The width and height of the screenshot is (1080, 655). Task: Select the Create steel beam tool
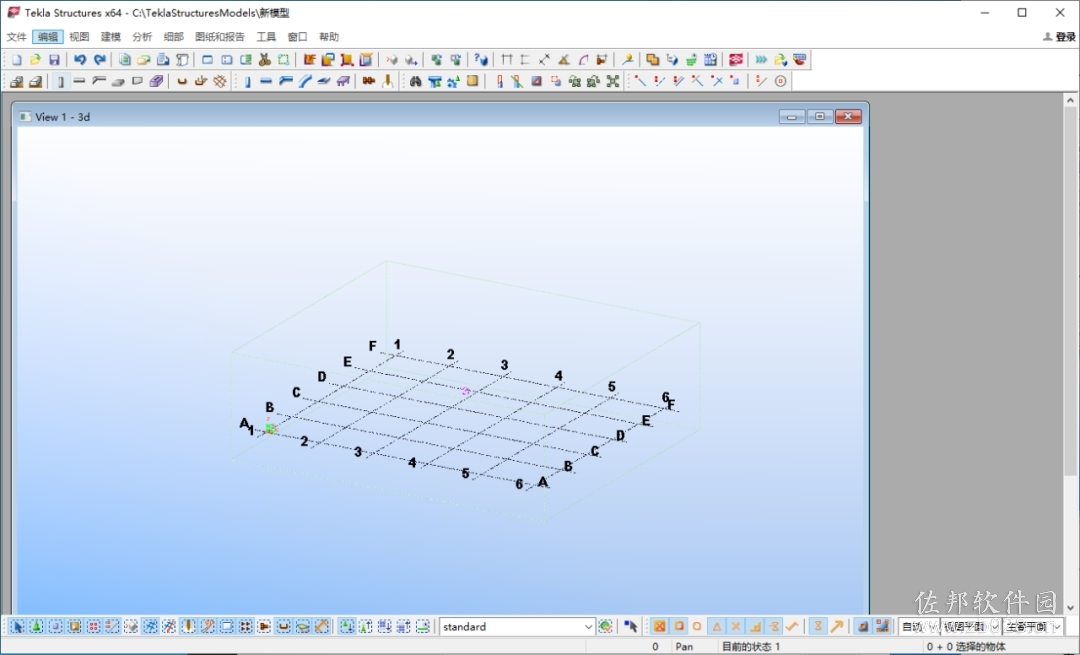pyautogui.click(x=266, y=81)
